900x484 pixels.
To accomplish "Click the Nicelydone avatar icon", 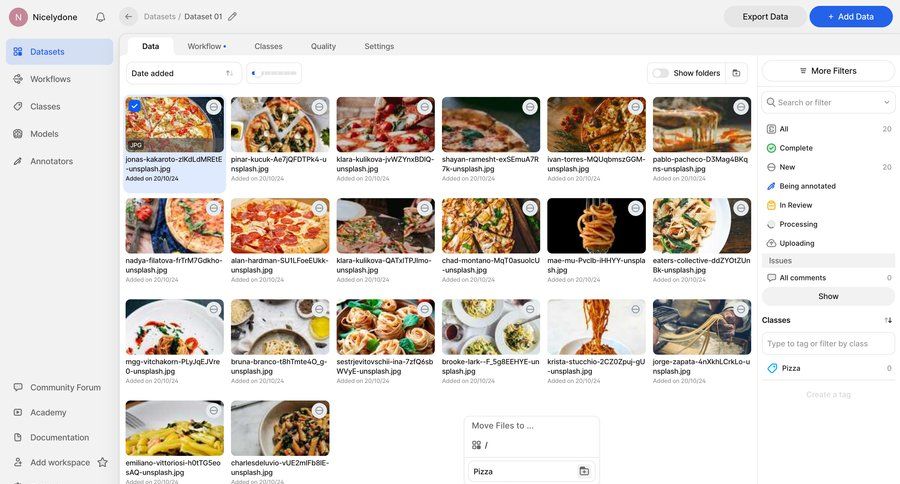I will pos(18,17).
